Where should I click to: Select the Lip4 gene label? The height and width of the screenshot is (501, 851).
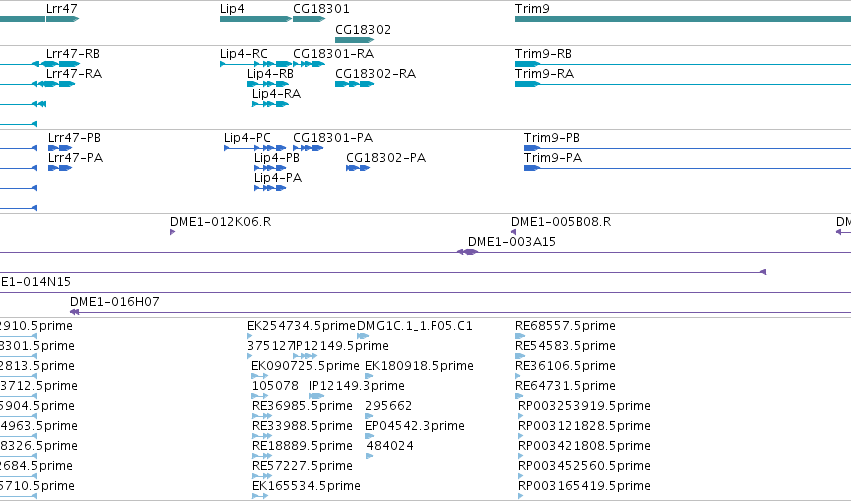(232, 9)
